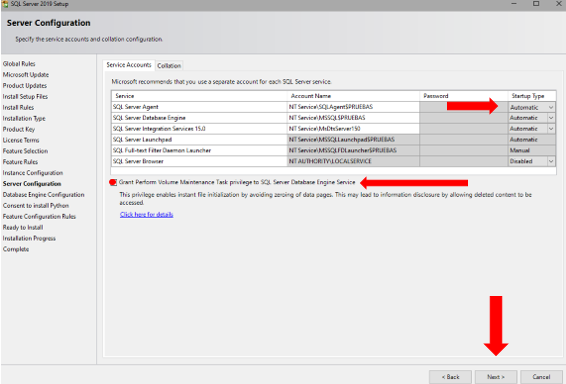The image size is (566, 384).
Task: Click Microsoft Update in the setup steps
Action: pyautogui.click(x=26, y=75)
